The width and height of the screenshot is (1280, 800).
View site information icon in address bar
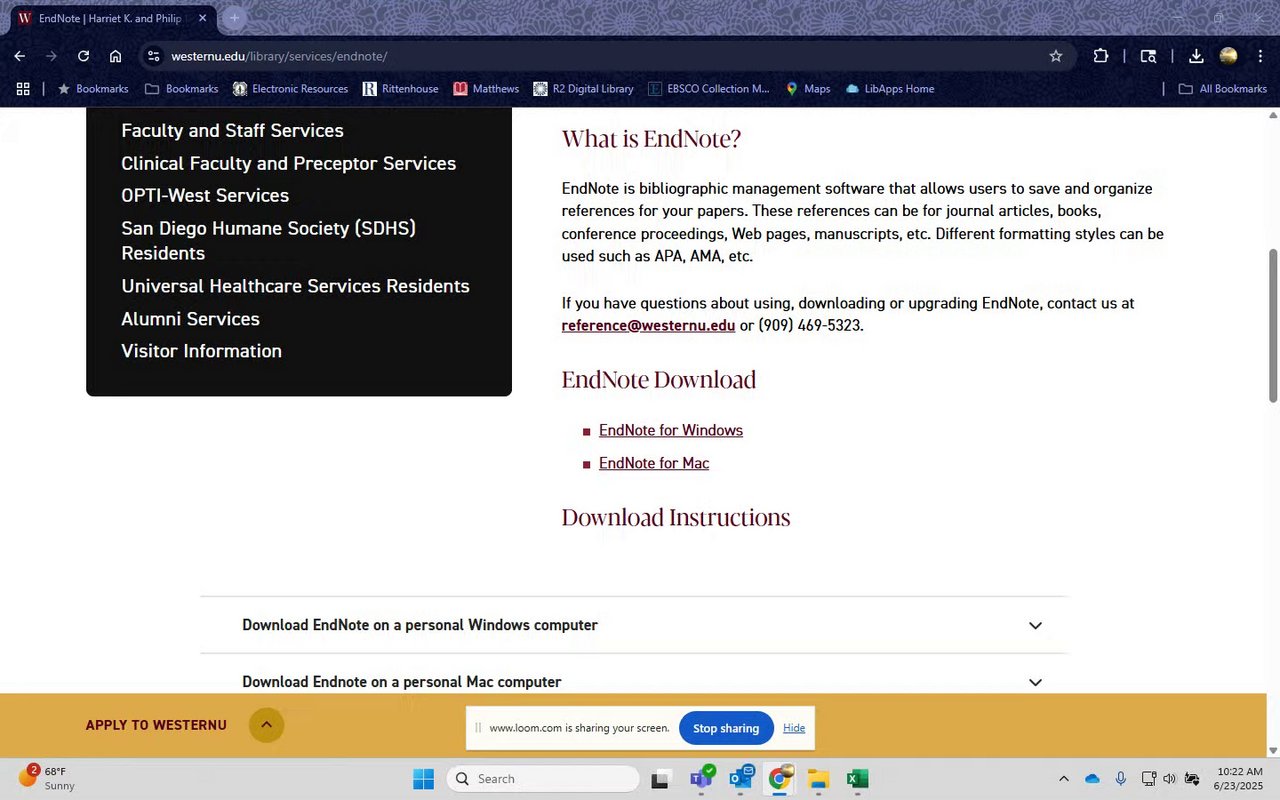coord(153,56)
